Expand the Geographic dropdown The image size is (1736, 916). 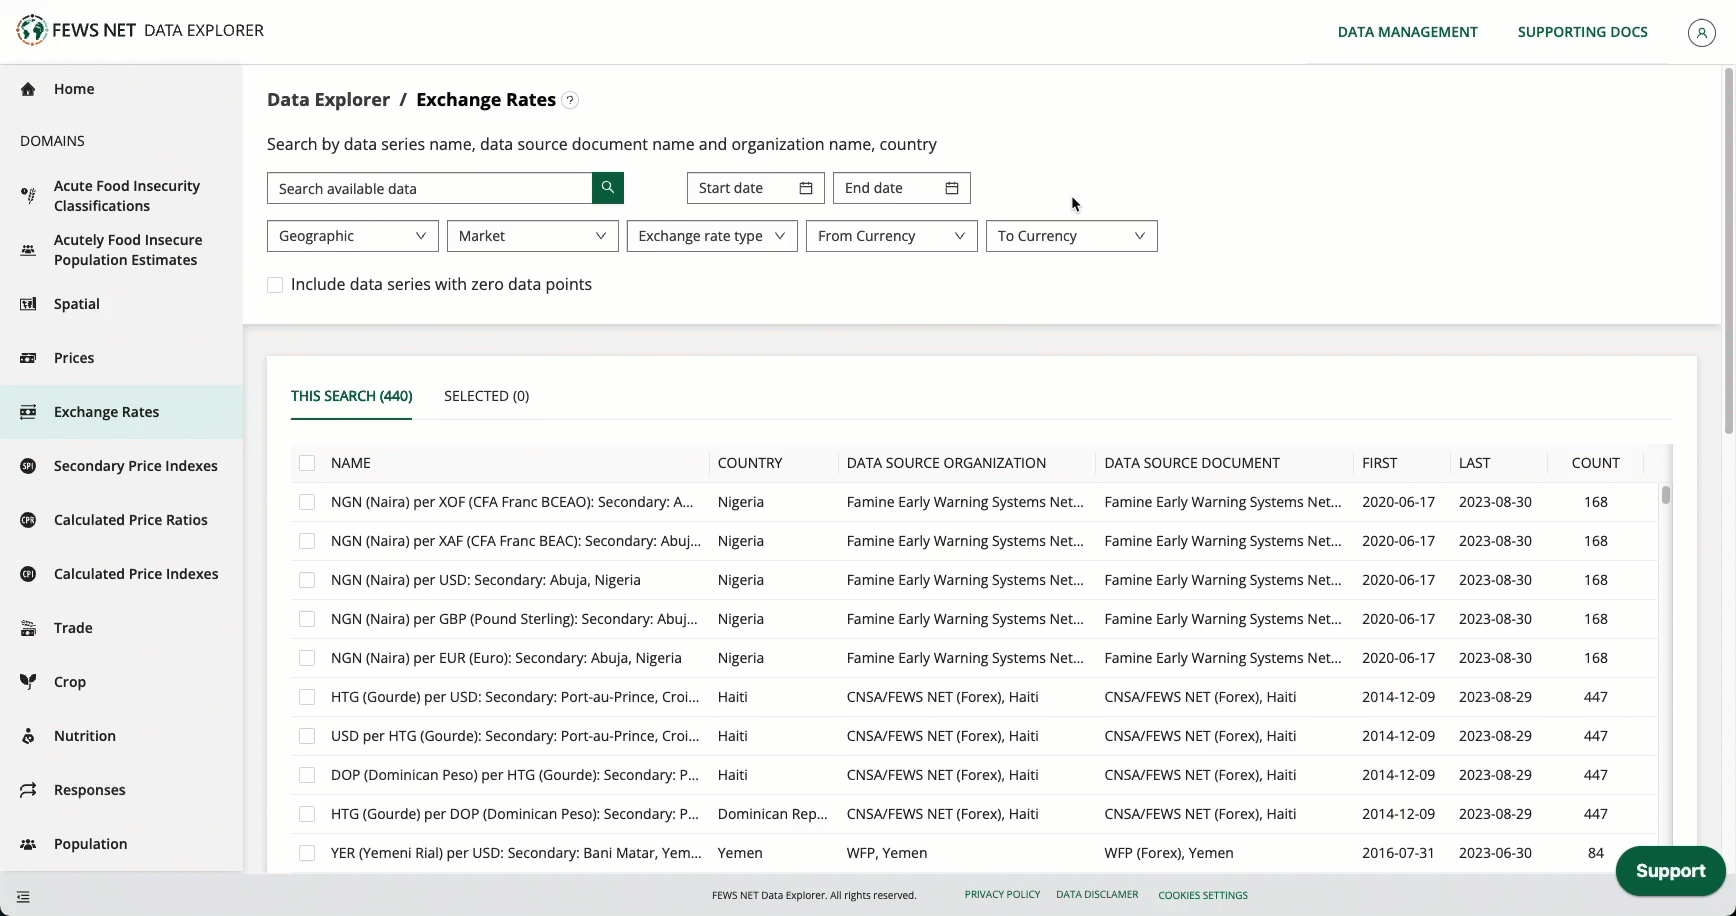pos(352,236)
